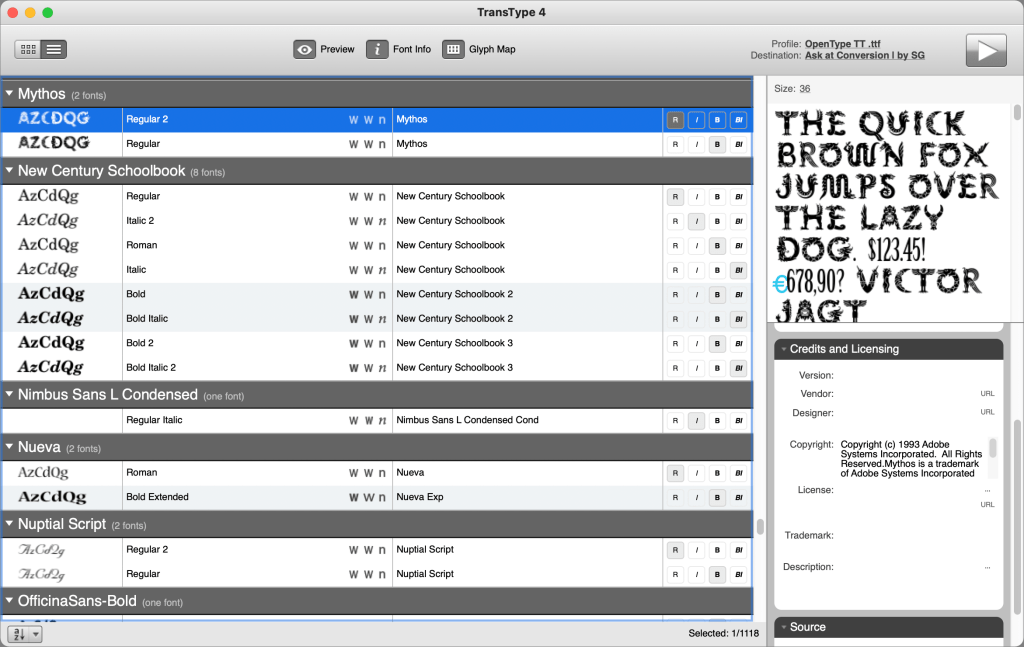The image size is (1024, 647).
Task: Toggle I style on Italic 2 row
Action: point(696,221)
